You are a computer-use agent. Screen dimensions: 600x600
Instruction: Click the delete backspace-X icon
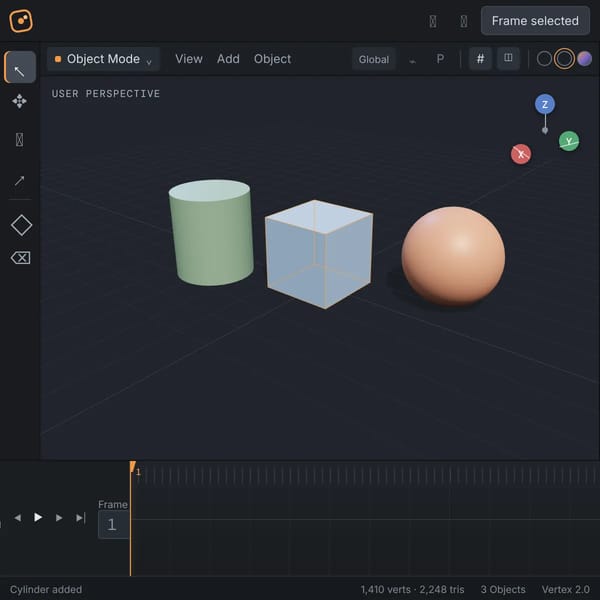(x=21, y=258)
